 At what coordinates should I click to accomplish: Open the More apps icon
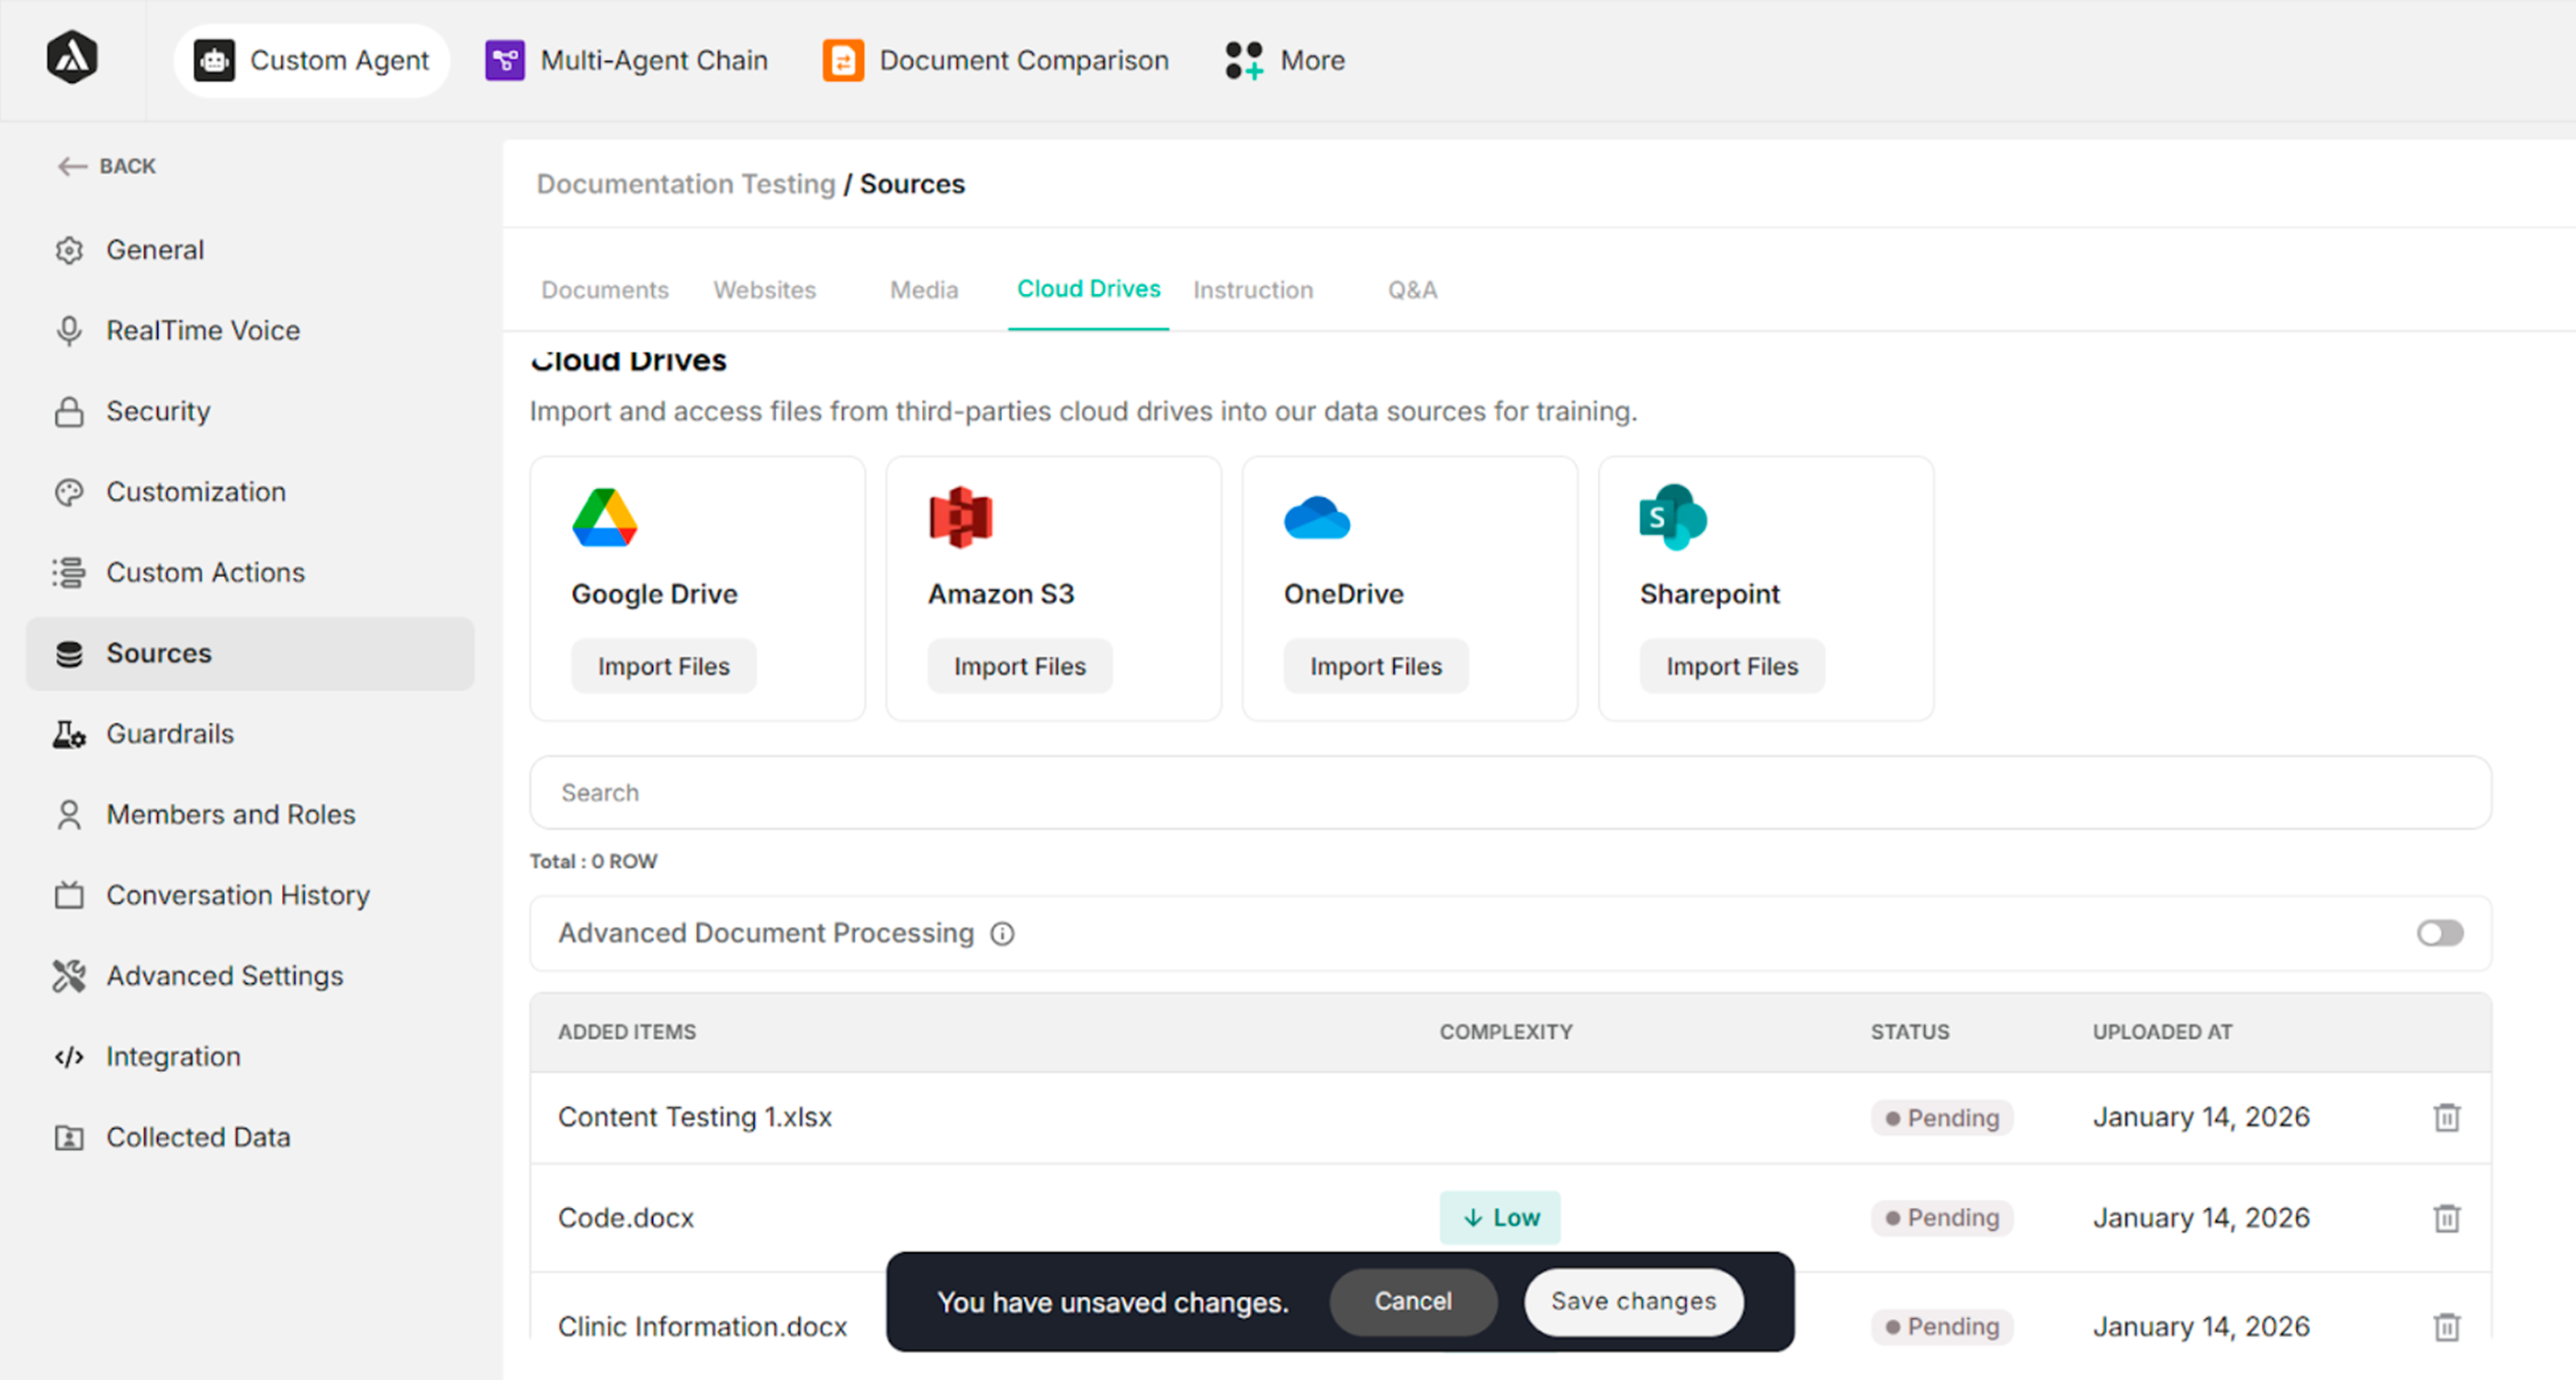click(1244, 61)
